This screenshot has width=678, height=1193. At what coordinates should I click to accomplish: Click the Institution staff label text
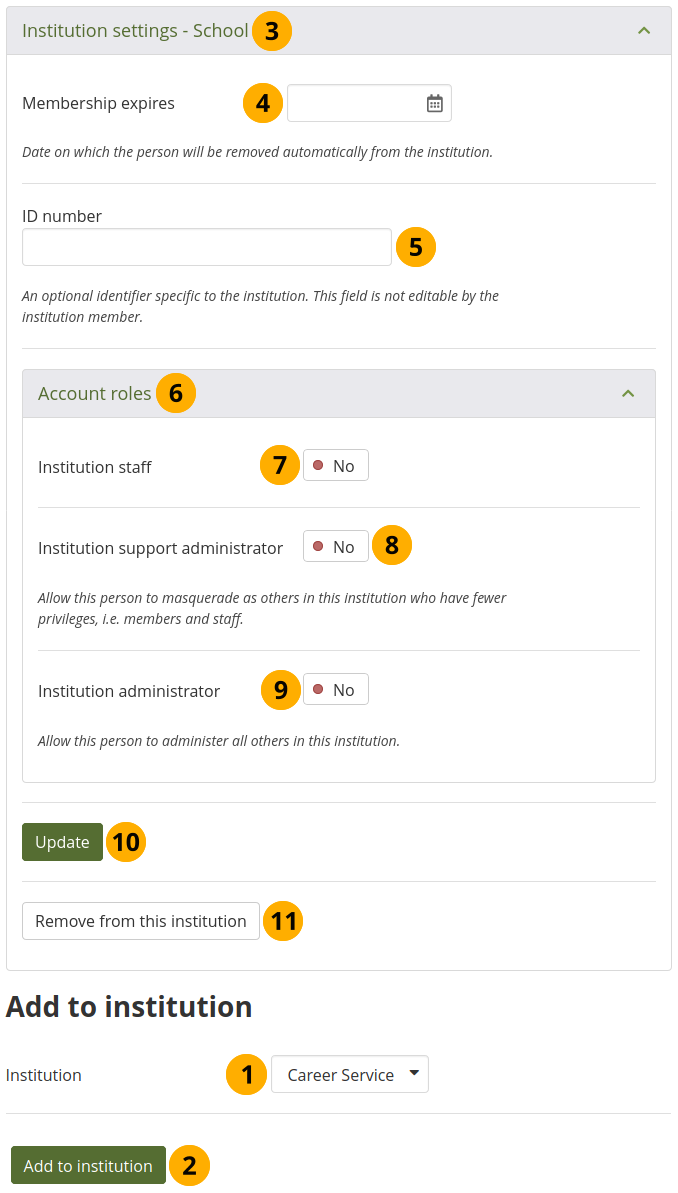tap(95, 467)
